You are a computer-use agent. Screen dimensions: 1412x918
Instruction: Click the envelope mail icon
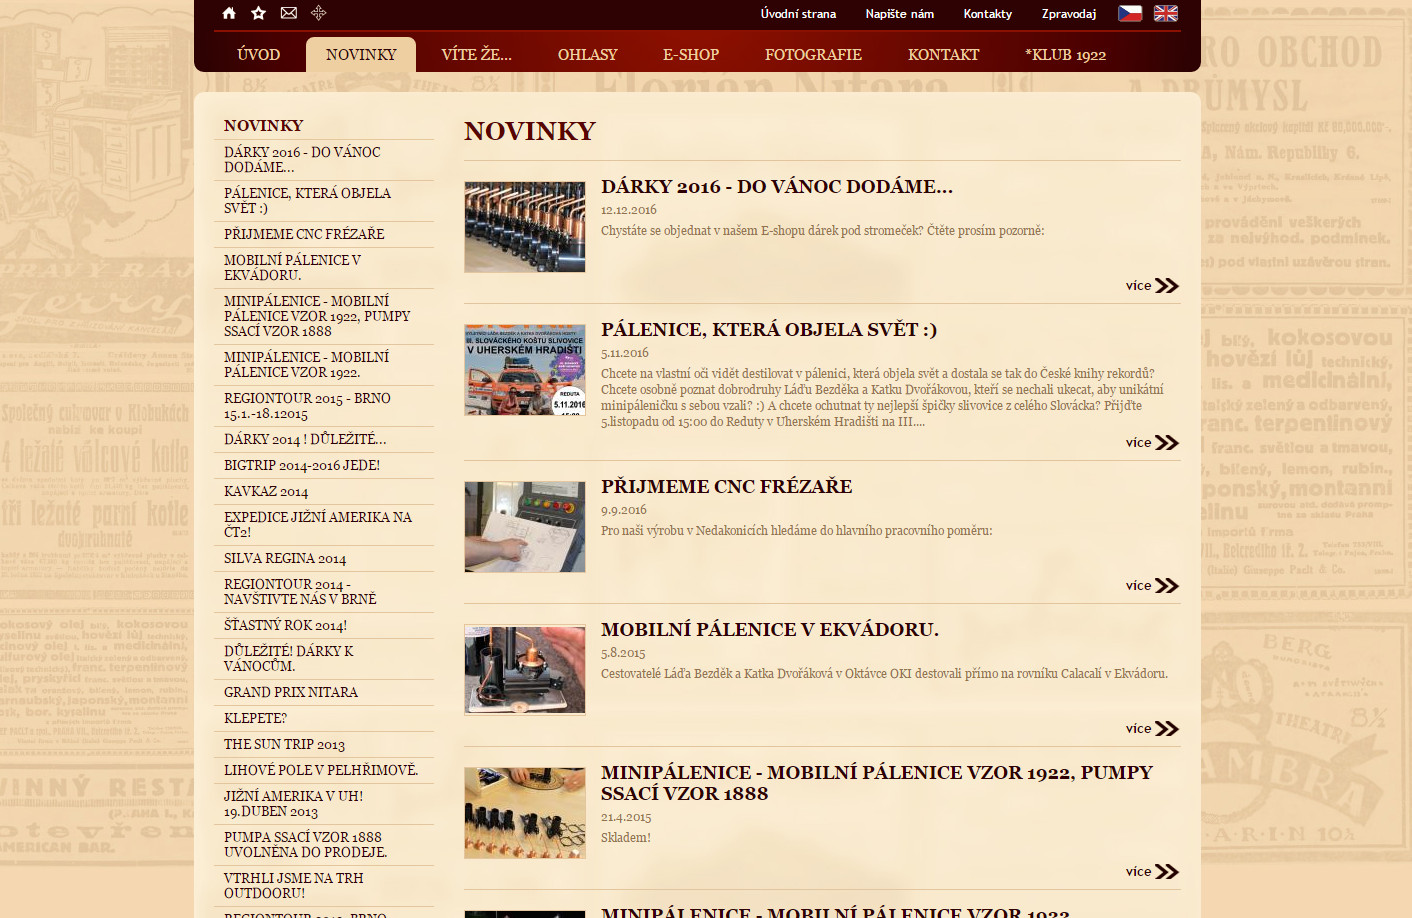pyautogui.click(x=289, y=13)
